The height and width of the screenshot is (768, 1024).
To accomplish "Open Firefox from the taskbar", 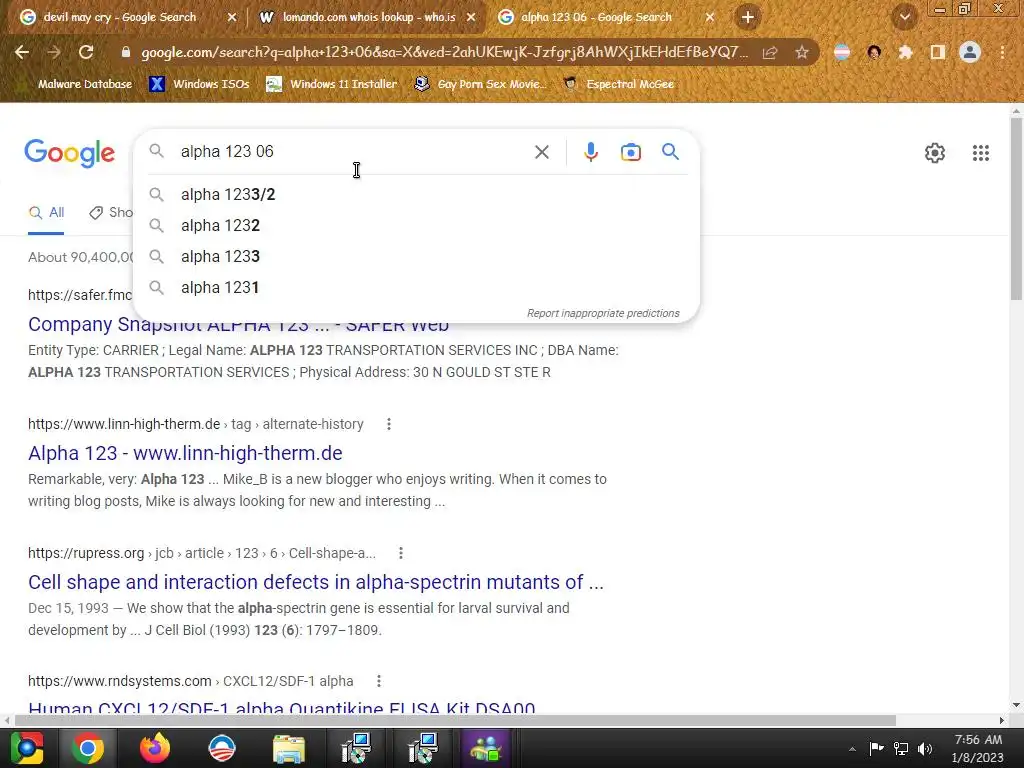I will 155,748.
